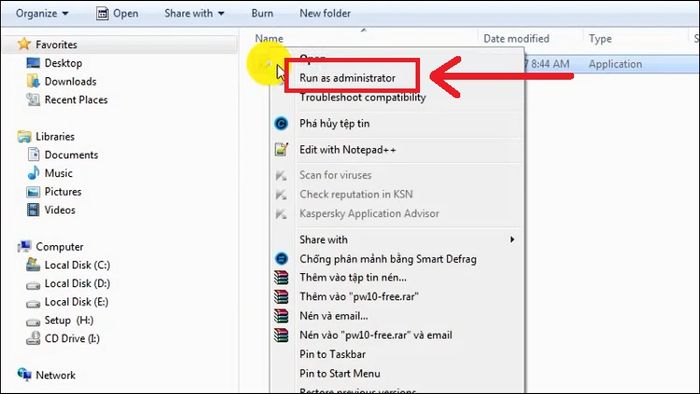
Task: Sort by Date modified column header
Action: (x=516, y=38)
